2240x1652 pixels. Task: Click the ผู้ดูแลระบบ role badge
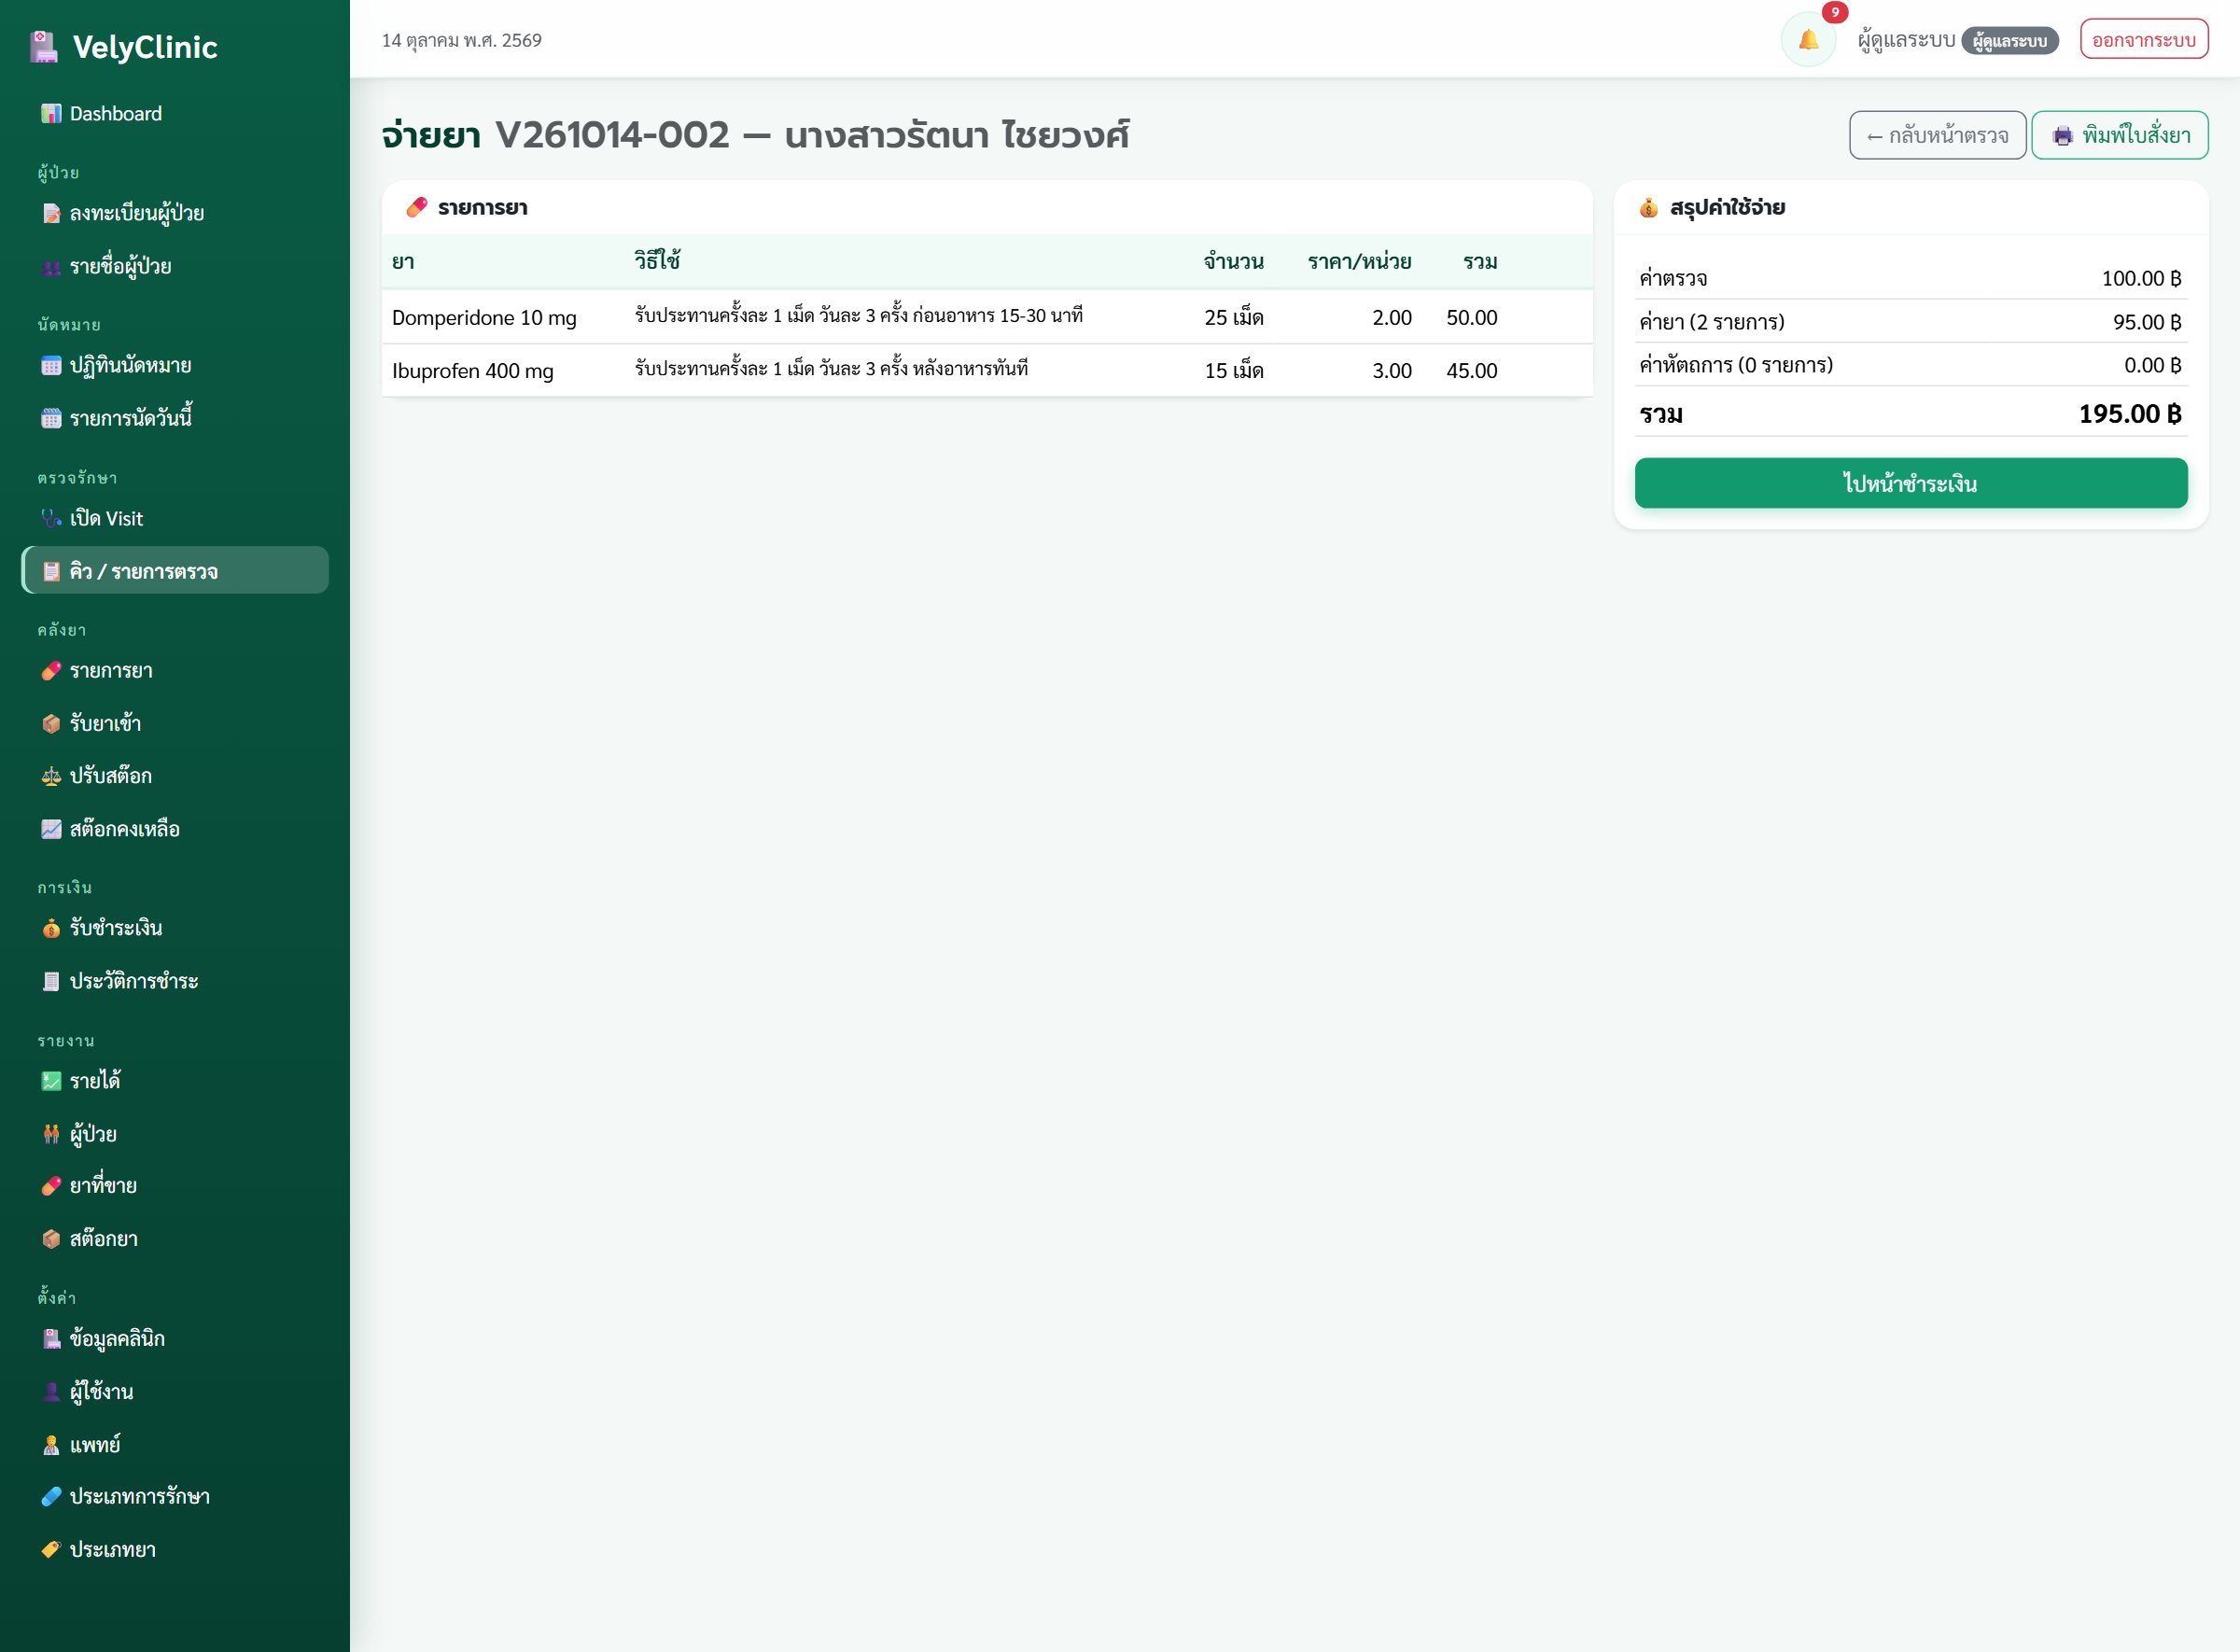tap(2009, 41)
